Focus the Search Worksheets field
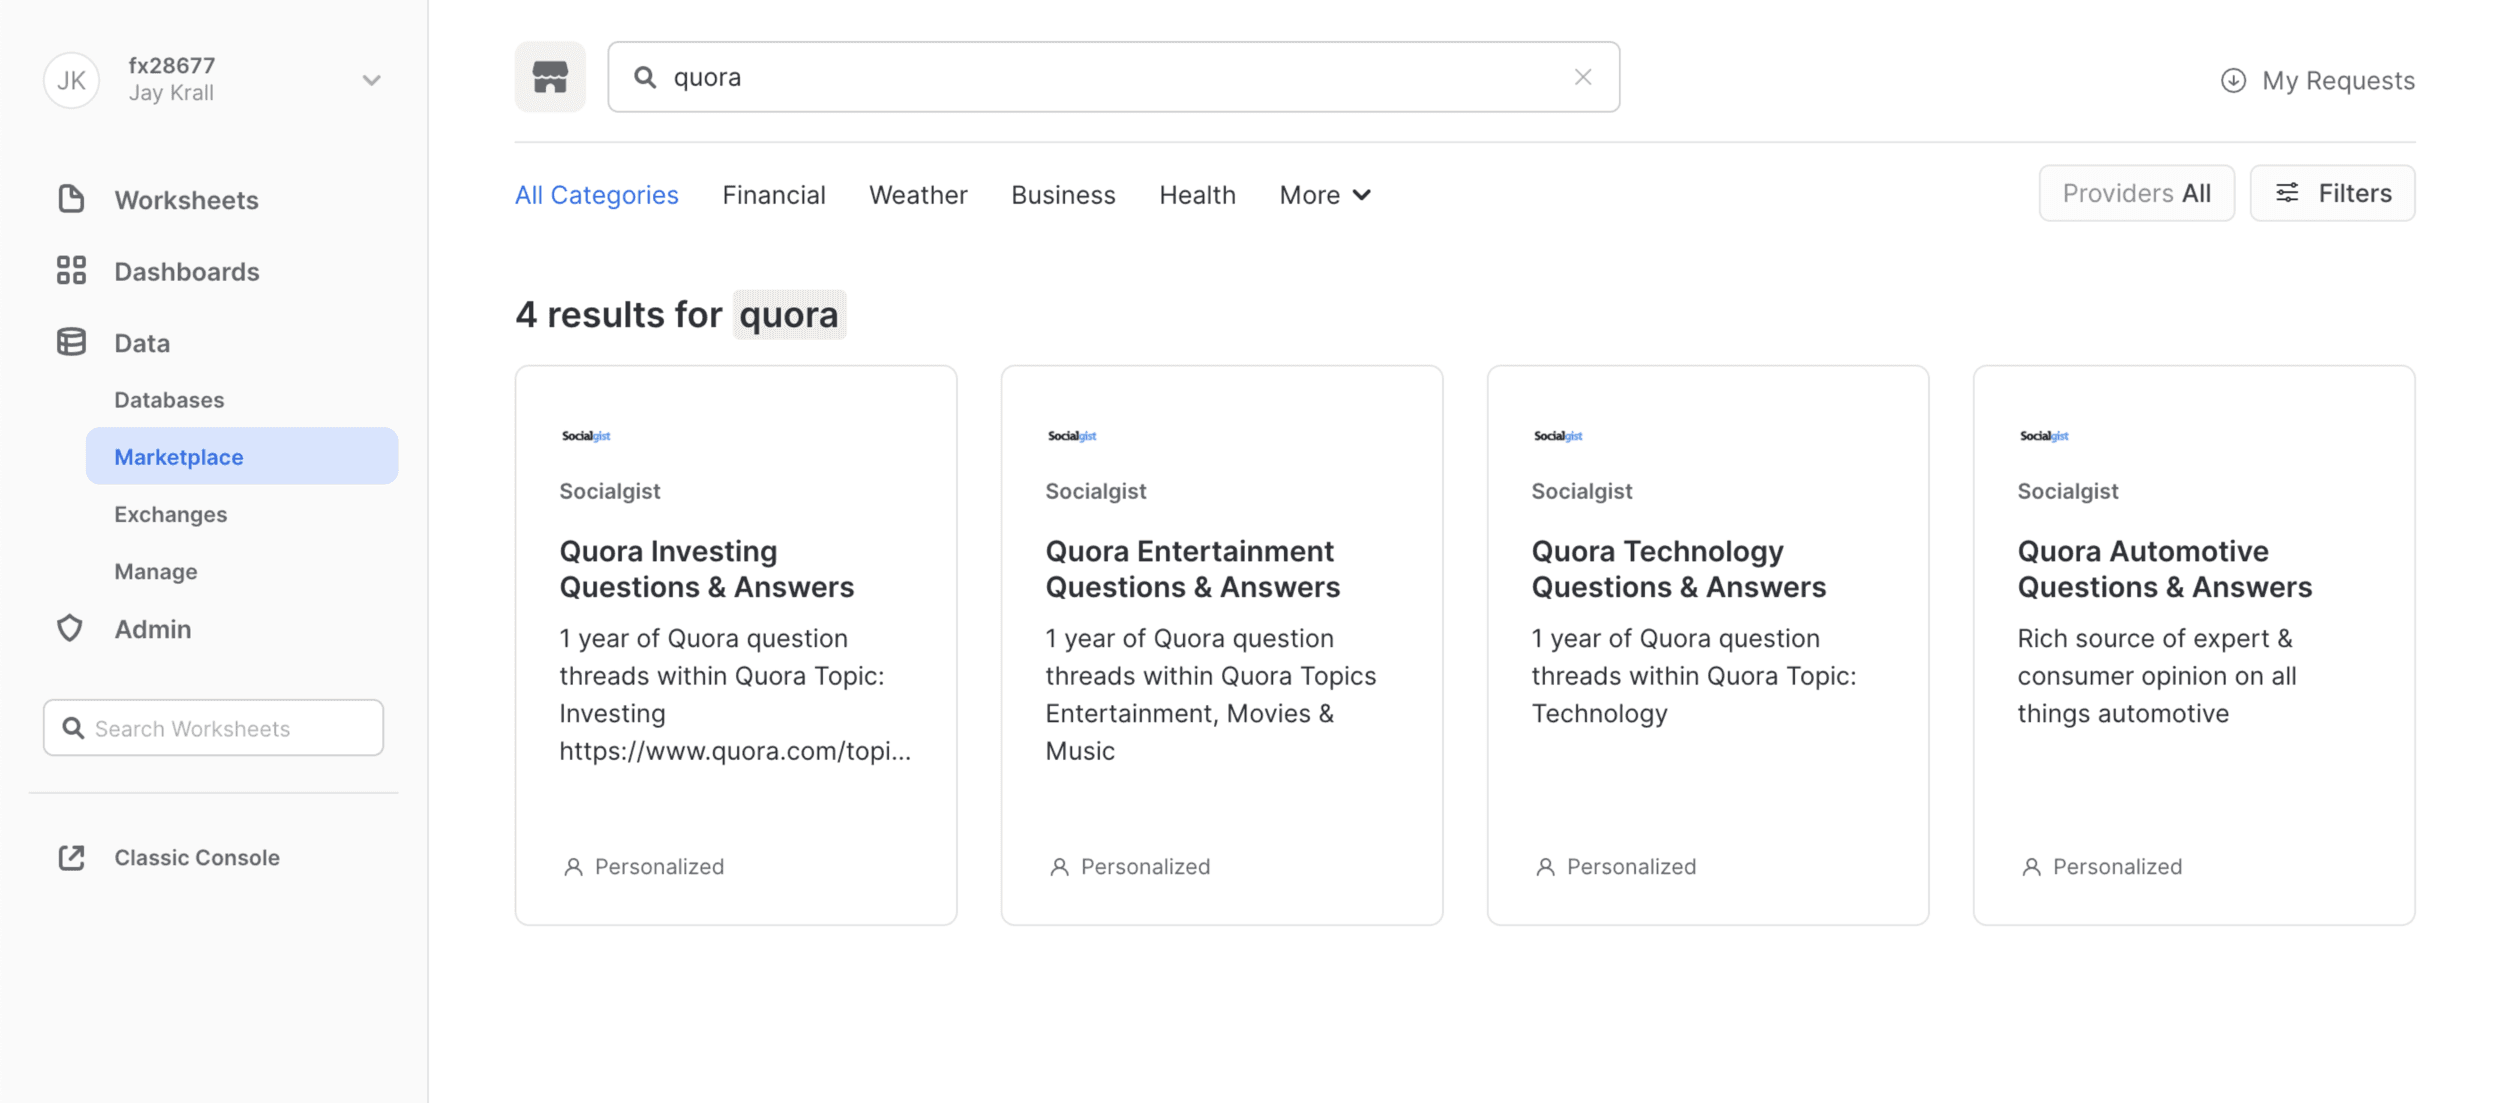Image resolution: width=2500 pixels, height=1103 pixels. 213,727
